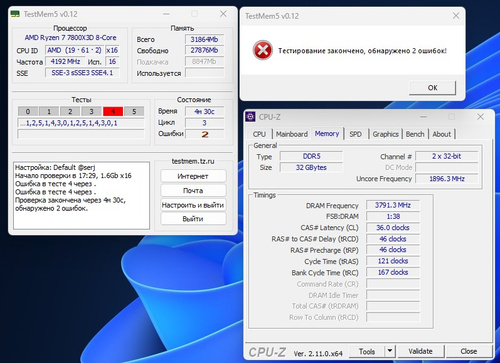Viewport: 500px width, 363px height.
Task: Click the 4192 MHz frequency value
Action: coord(65,62)
